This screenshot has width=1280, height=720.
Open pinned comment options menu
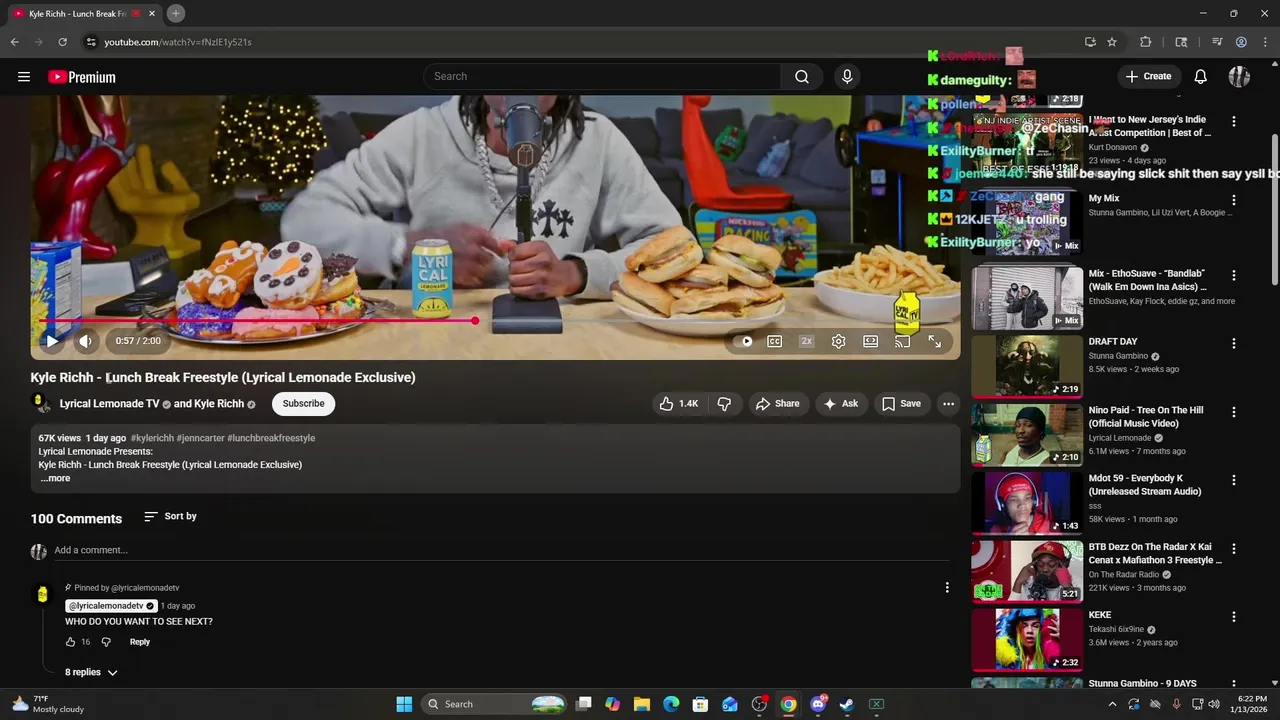947,588
